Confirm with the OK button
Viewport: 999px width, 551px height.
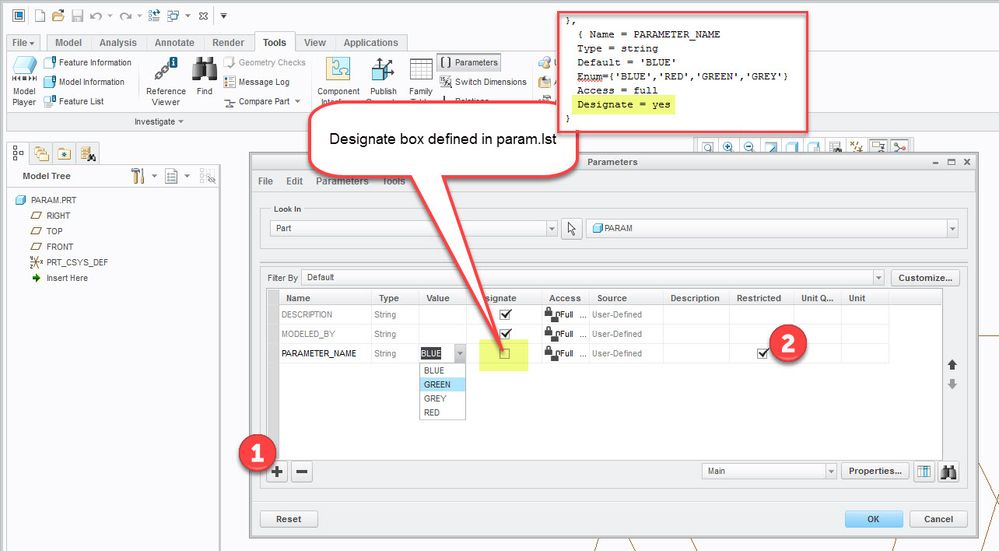tap(873, 519)
